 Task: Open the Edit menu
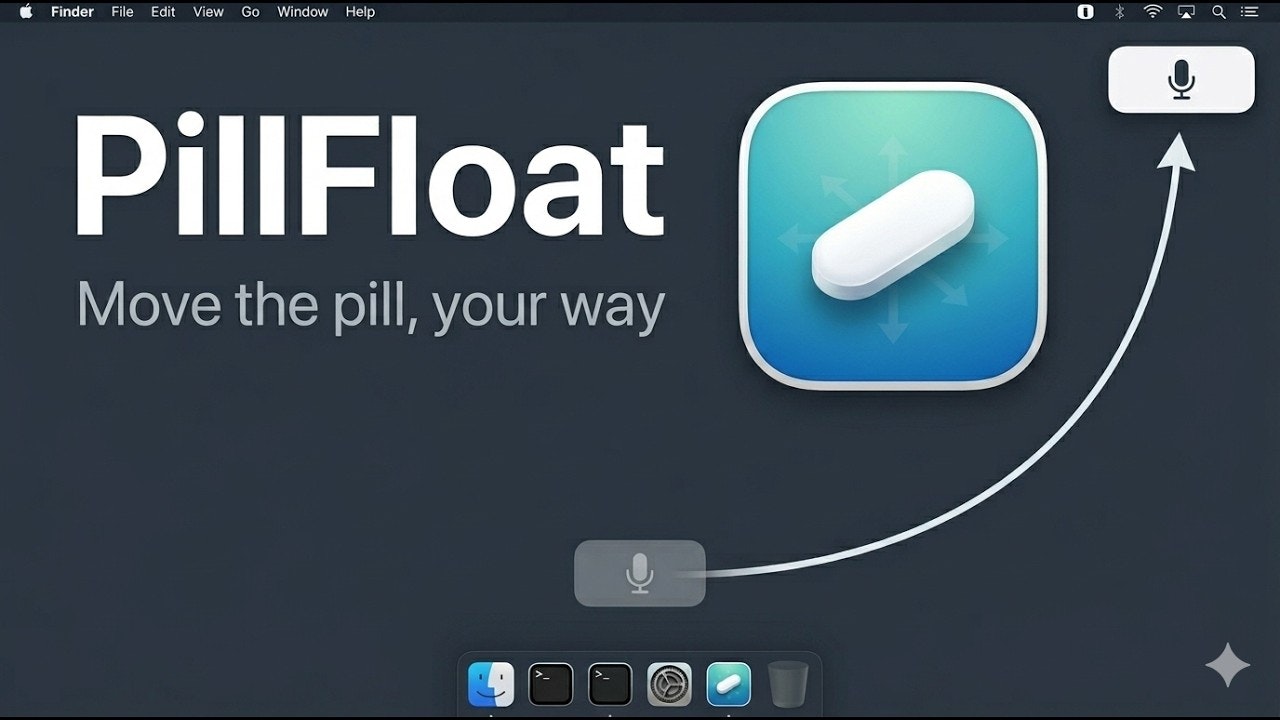pos(163,12)
